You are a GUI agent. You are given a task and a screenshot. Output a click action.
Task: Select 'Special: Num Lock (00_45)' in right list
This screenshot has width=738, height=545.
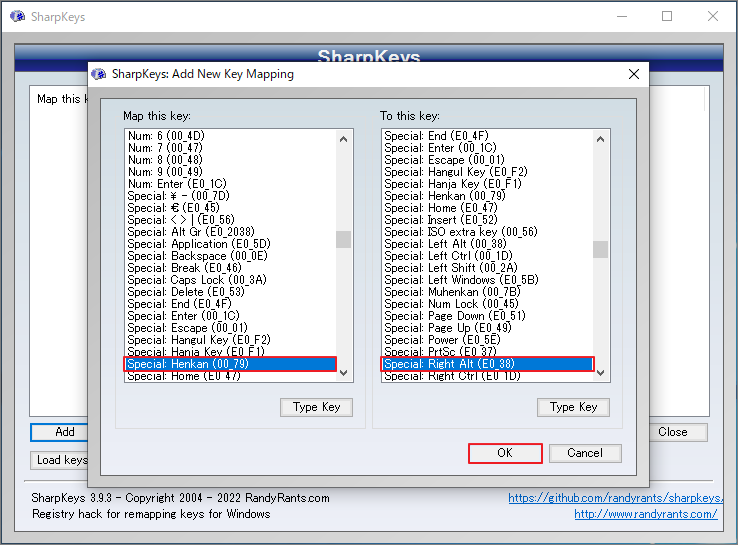(x=487, y=304)
